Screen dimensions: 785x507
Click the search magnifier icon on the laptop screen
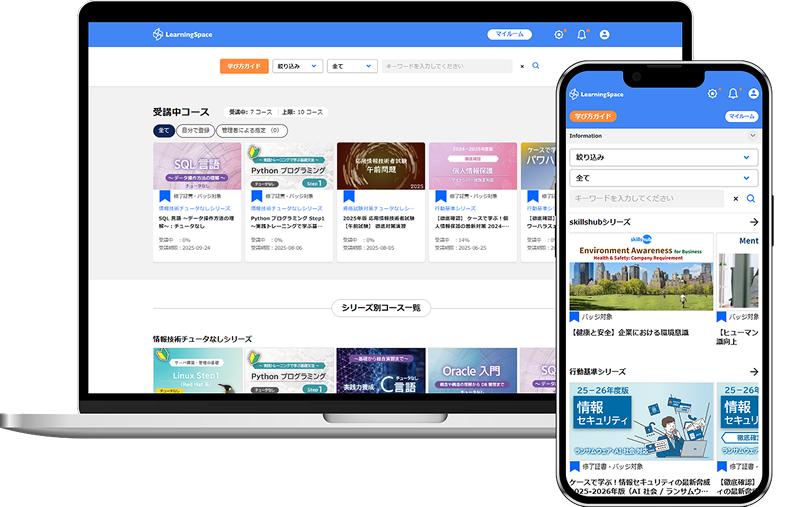(x=536, y=66)
